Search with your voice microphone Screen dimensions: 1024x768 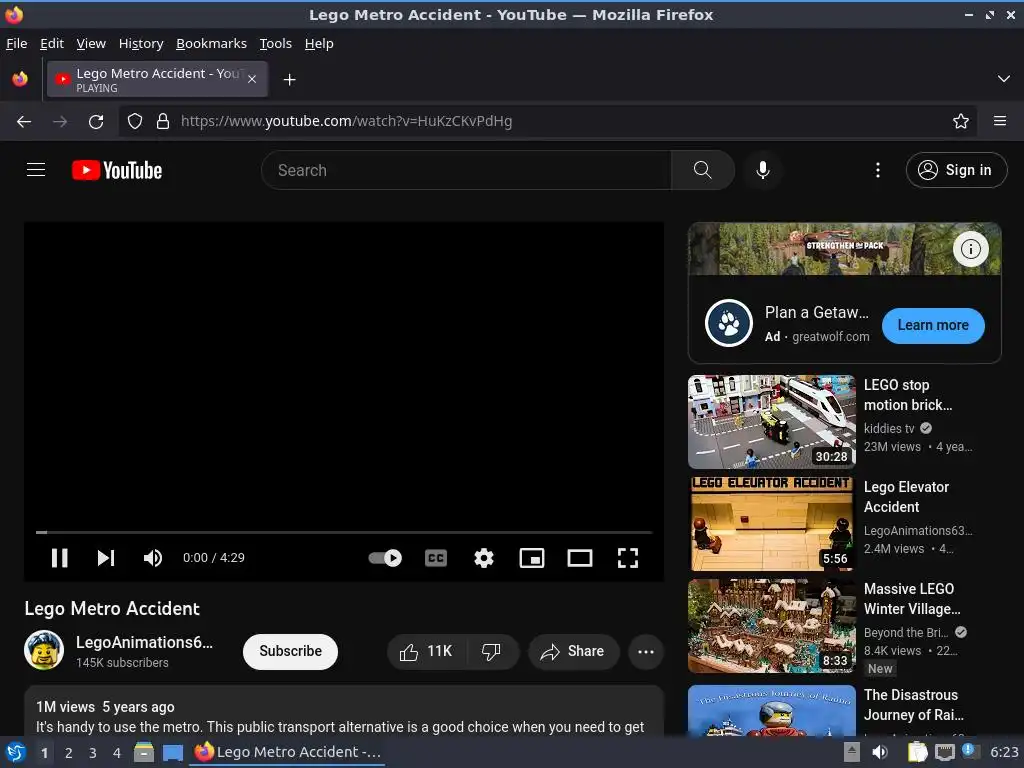click(762, 170)
